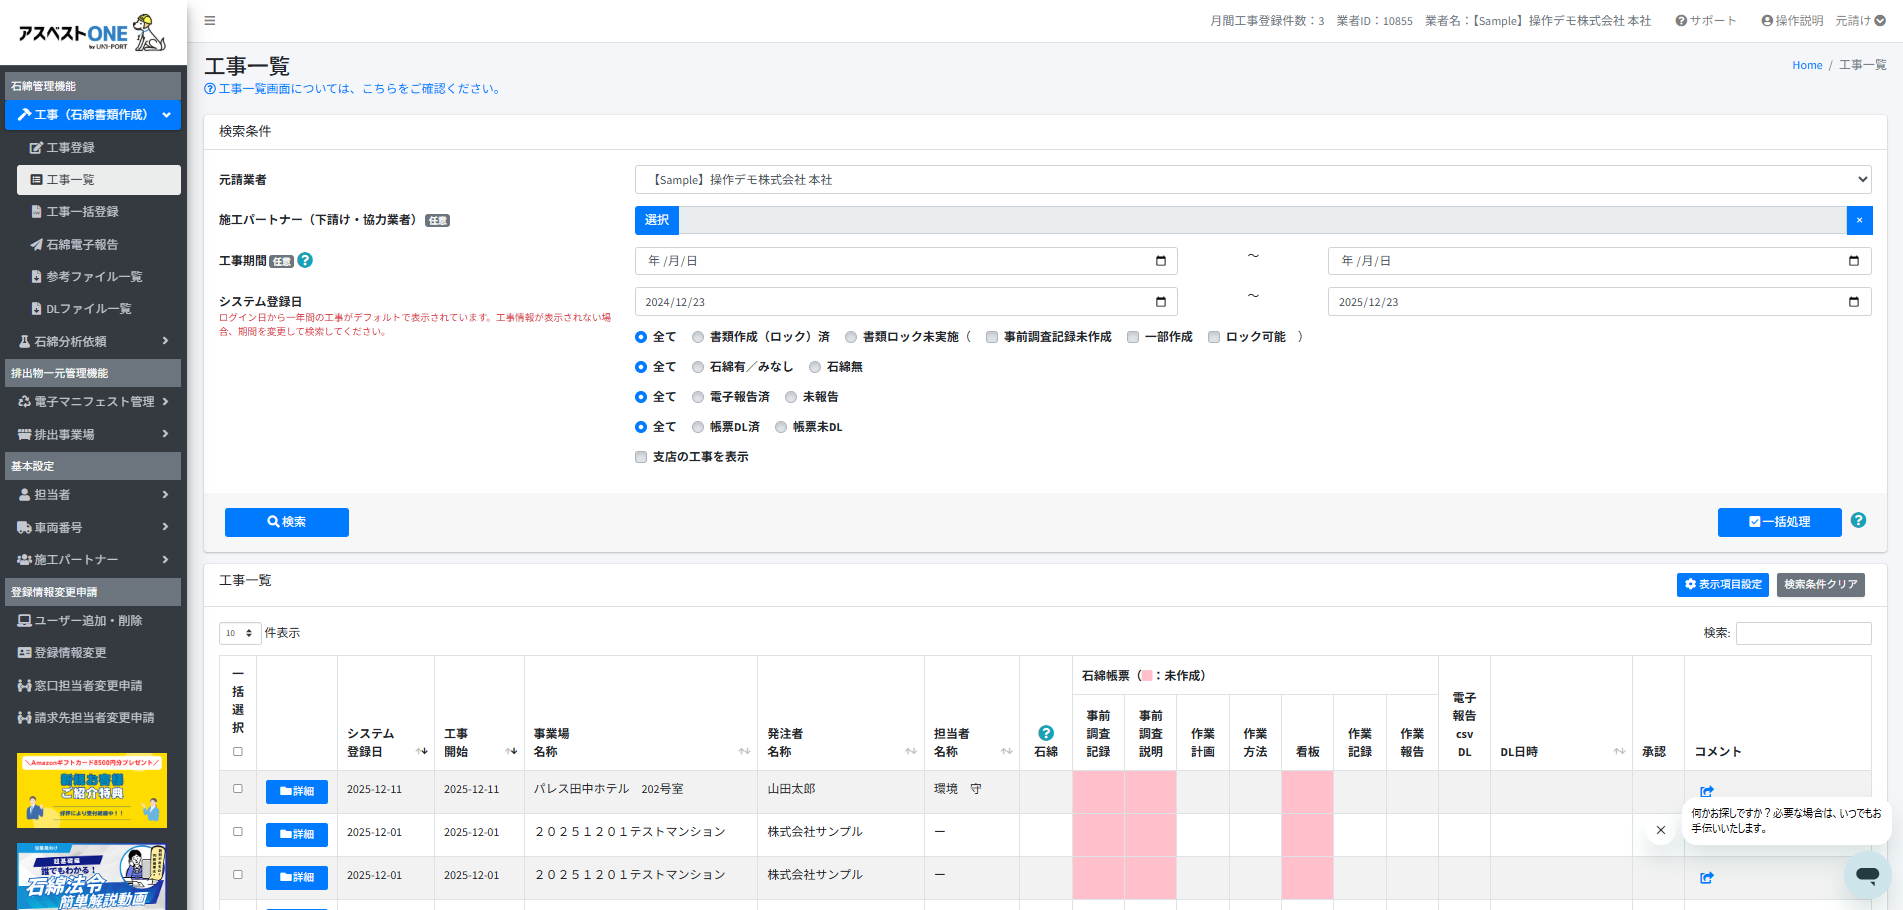The image size is (1903, 910).
Task: Open the chat support bubble icon
Action: (1866, 874)
